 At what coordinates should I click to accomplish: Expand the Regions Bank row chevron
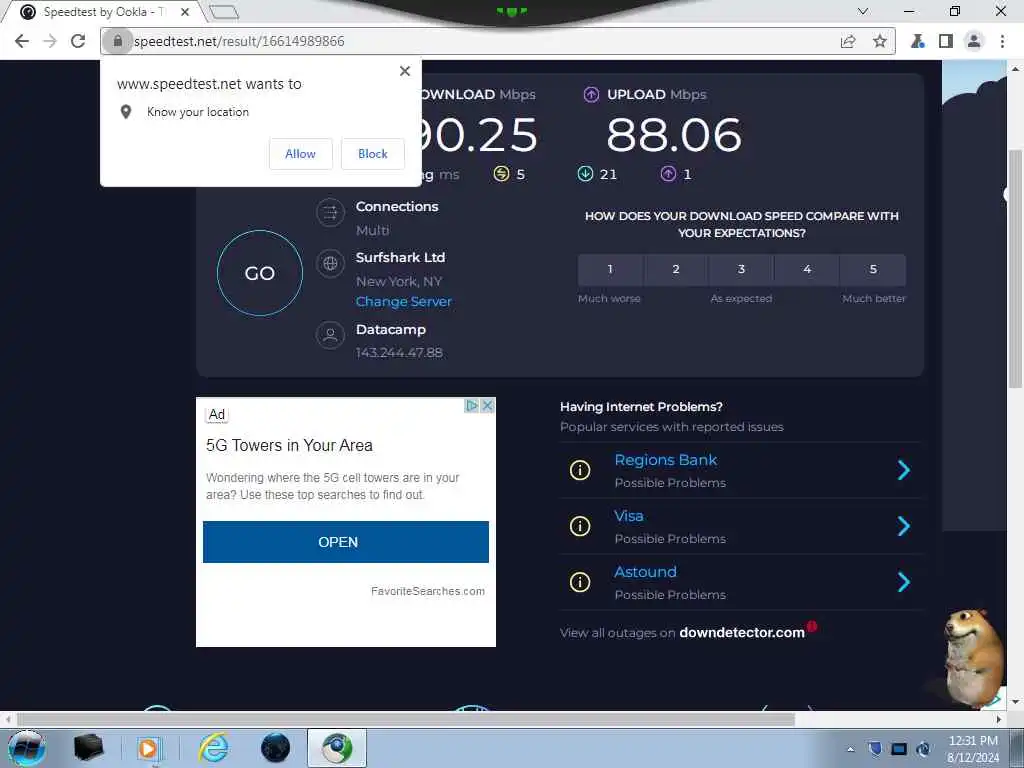click(x=904, y=470)
